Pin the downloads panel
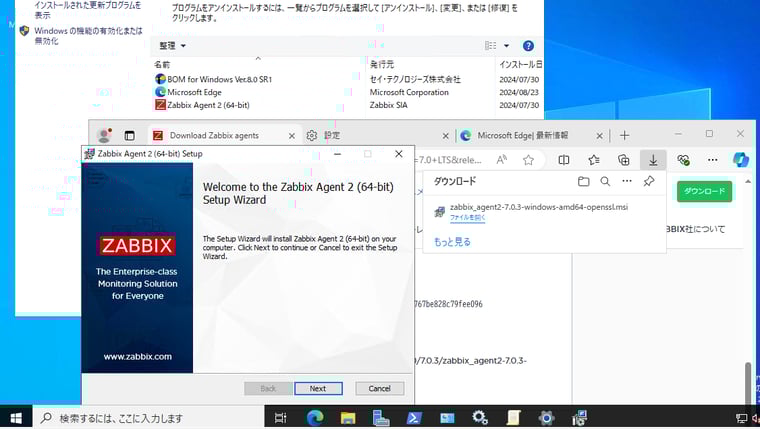 649,181
